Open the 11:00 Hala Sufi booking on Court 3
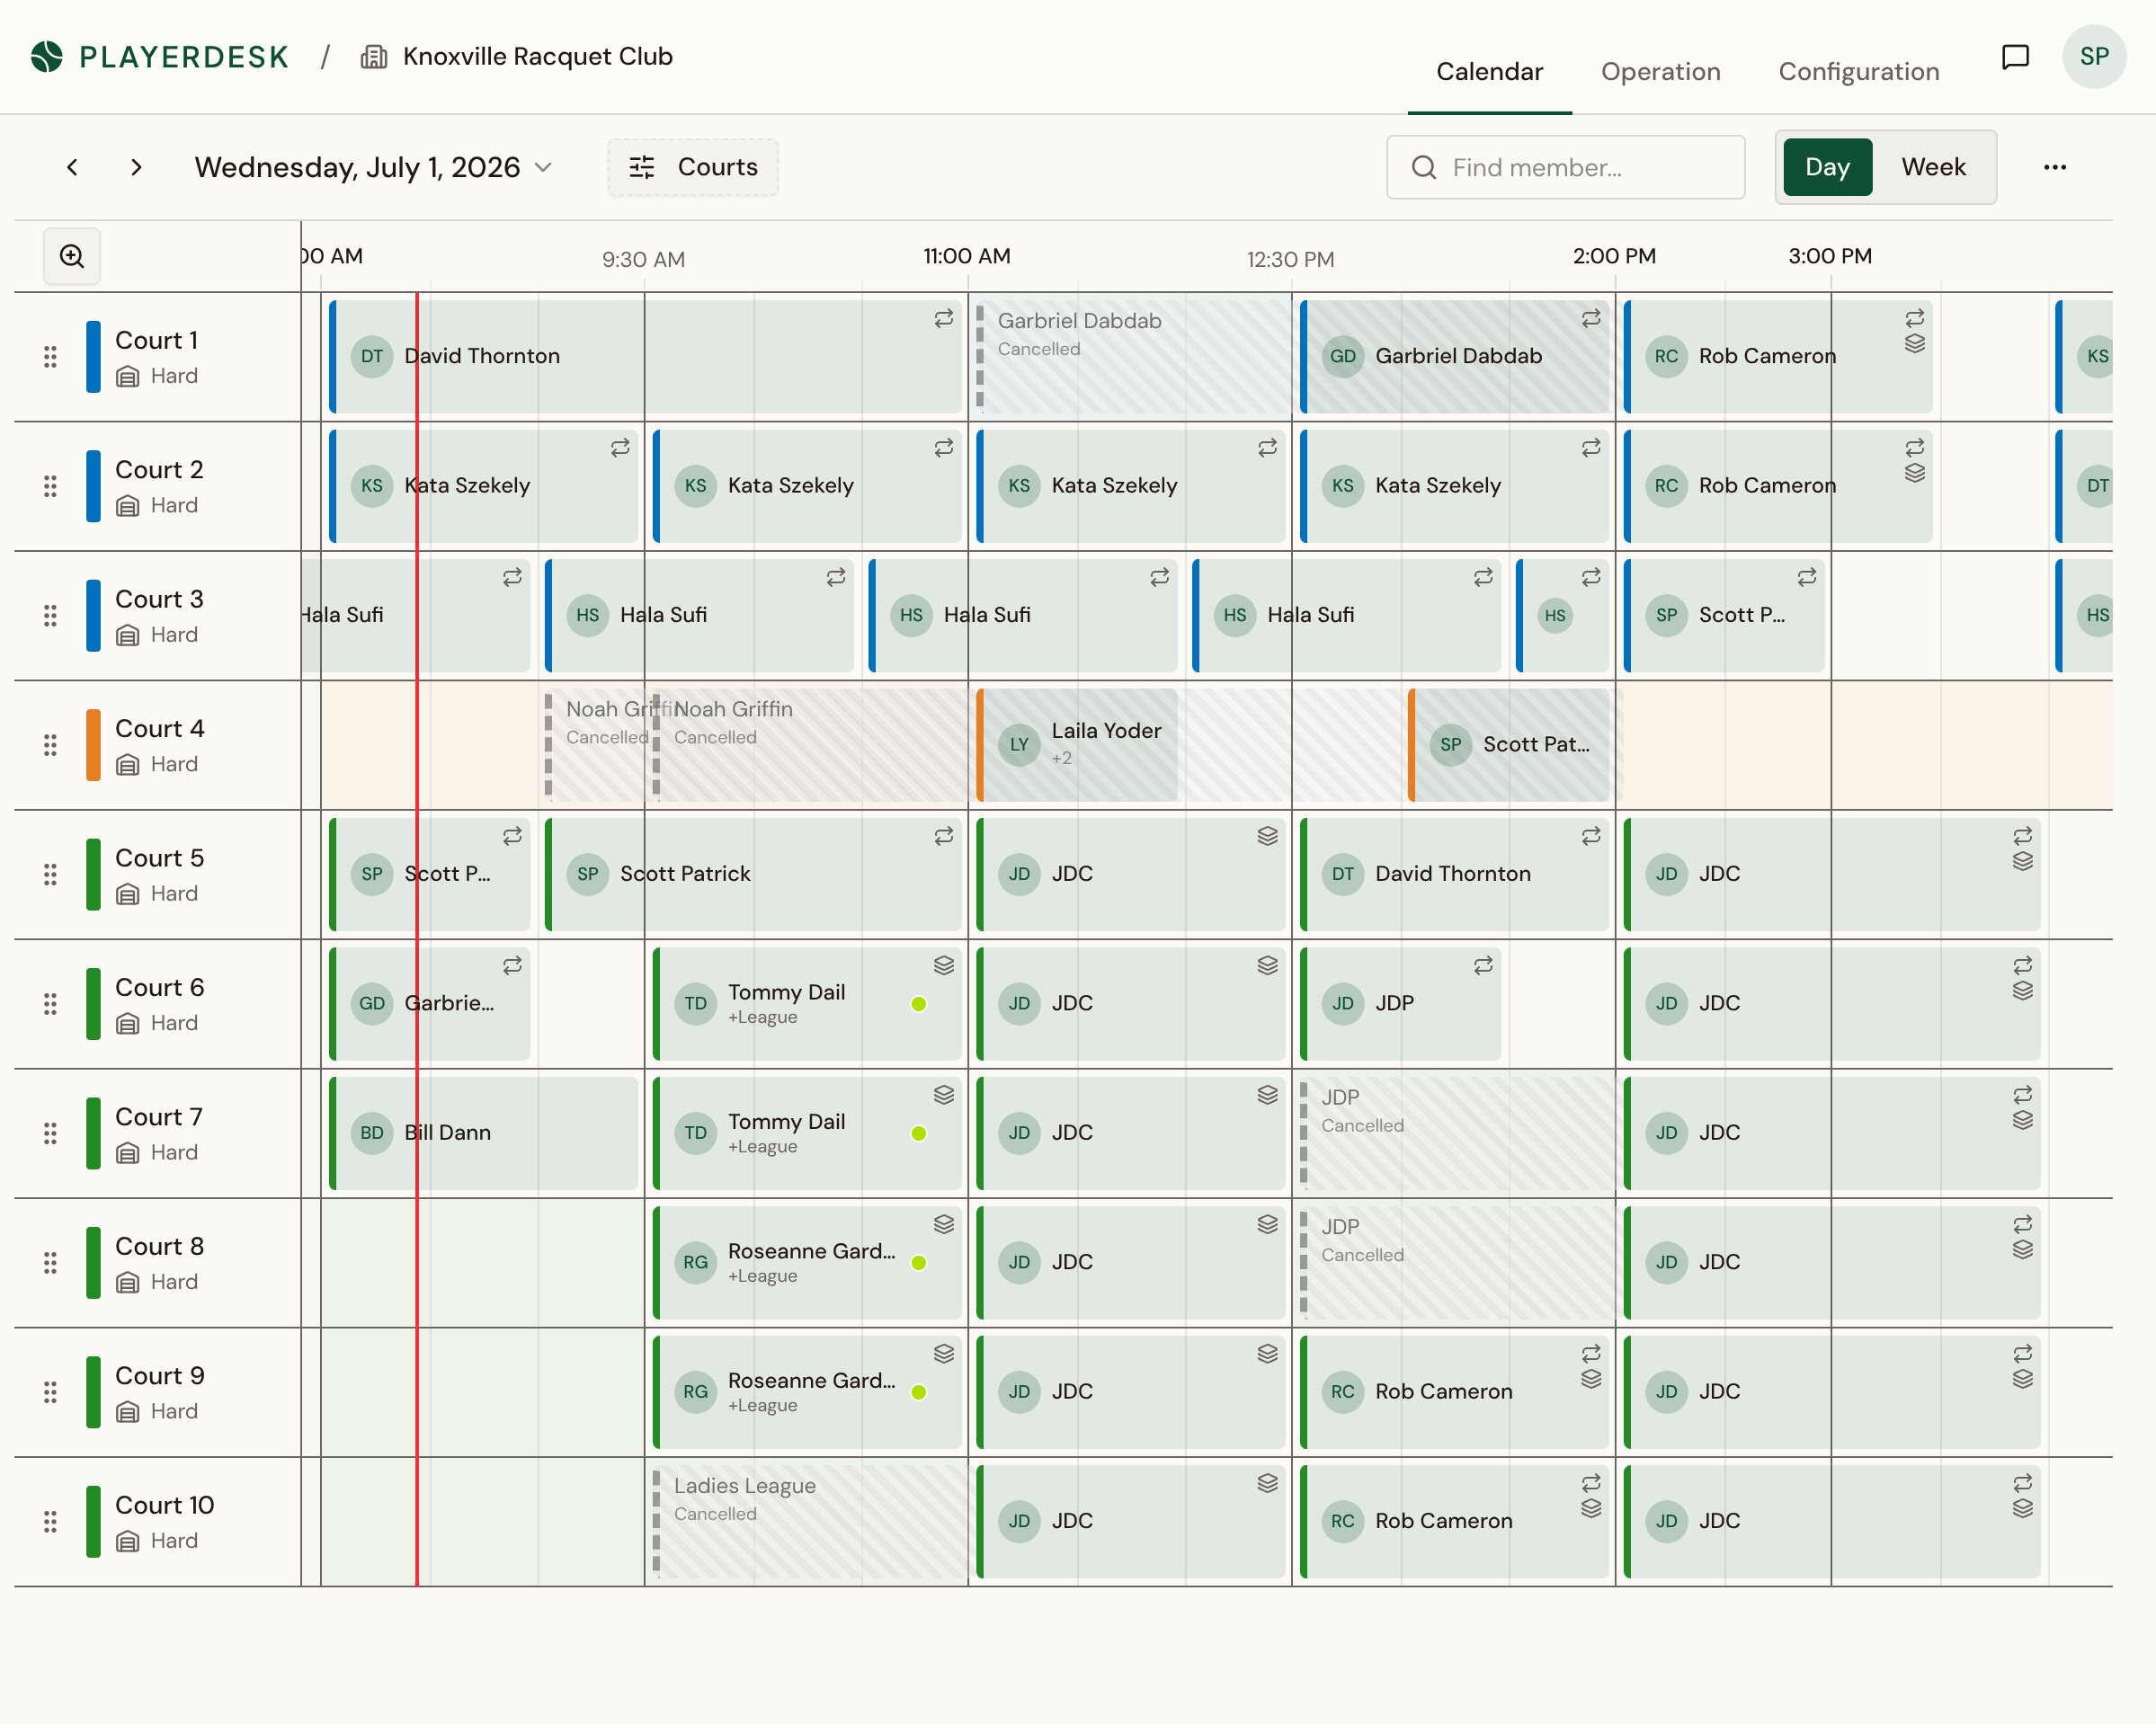 pos(1022,615)
